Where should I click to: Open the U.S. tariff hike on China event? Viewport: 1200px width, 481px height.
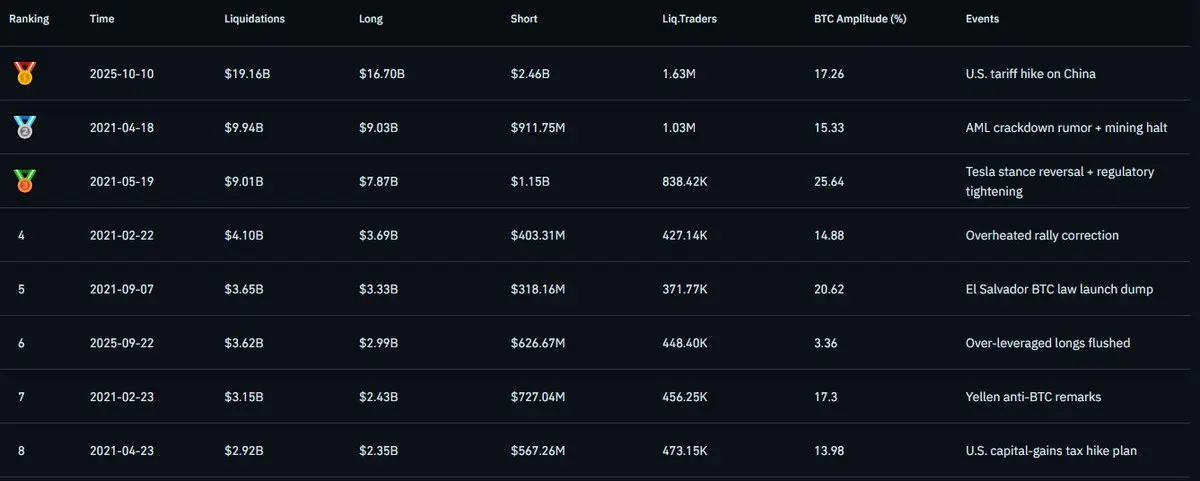tap(1030, 73)
